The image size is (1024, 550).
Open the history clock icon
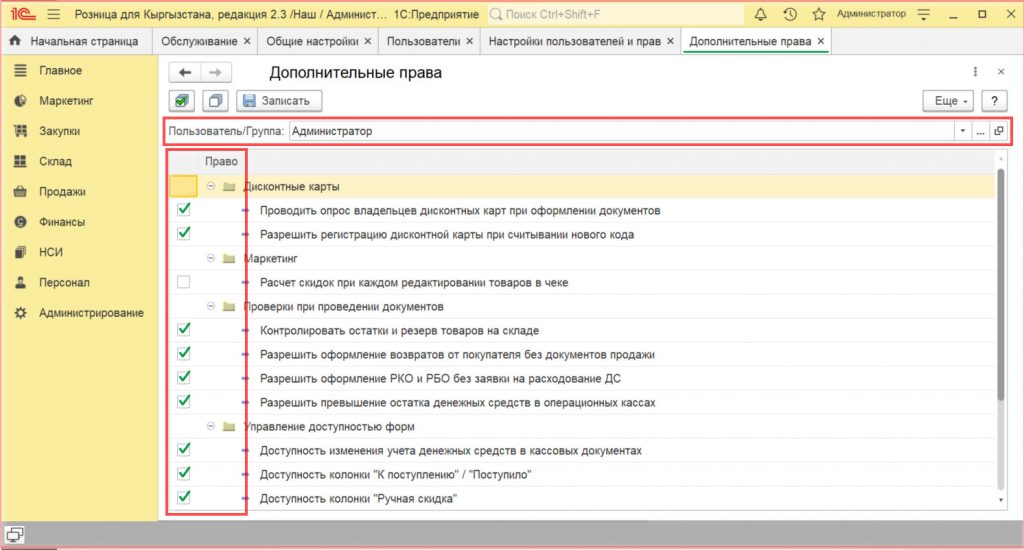pos(790,14)
